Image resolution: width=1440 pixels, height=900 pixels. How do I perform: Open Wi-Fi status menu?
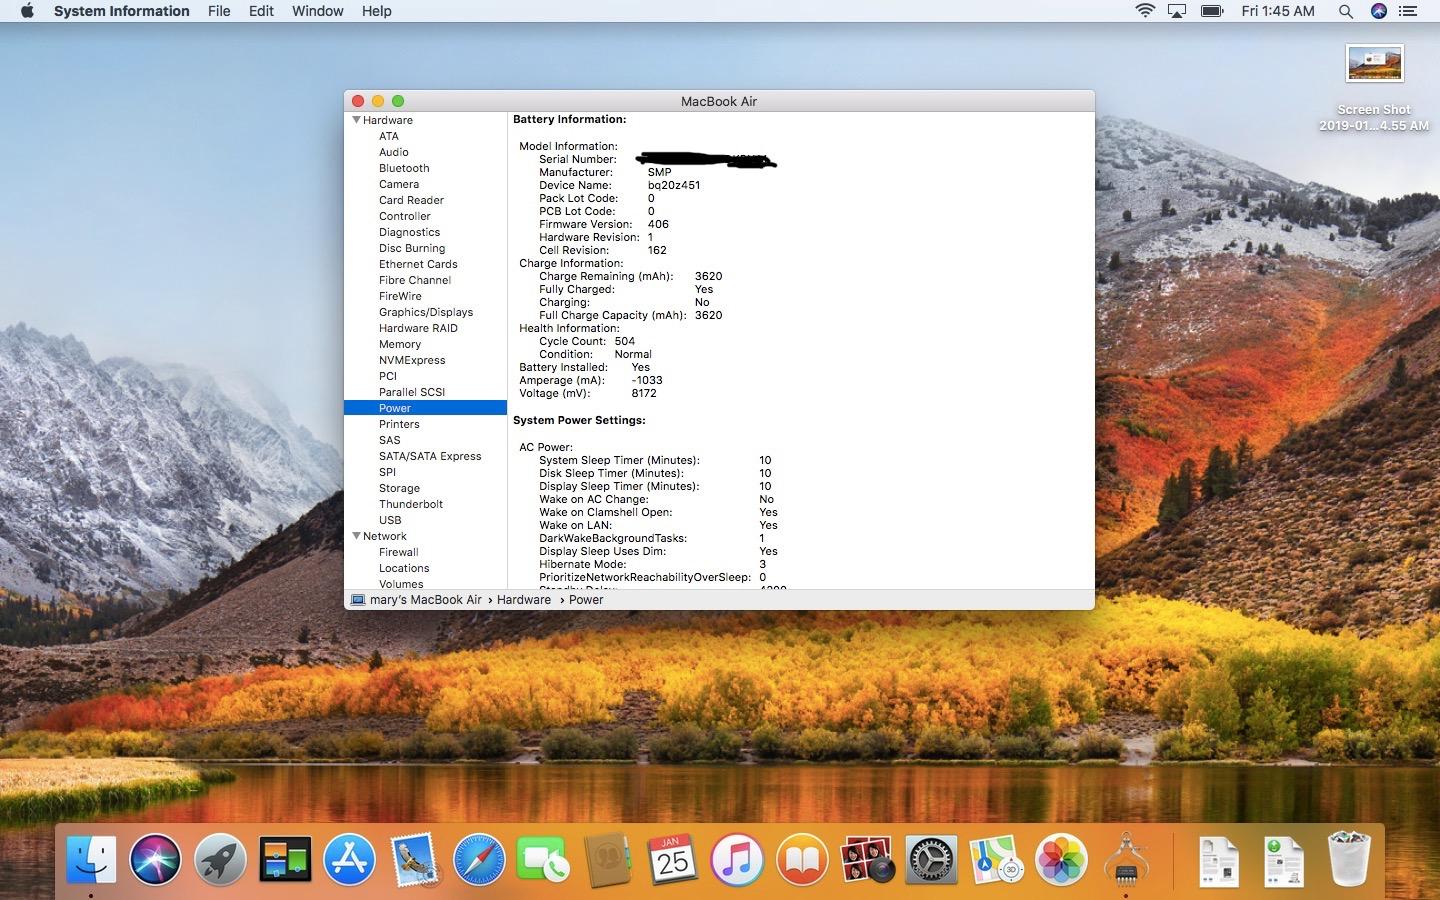1145,11
